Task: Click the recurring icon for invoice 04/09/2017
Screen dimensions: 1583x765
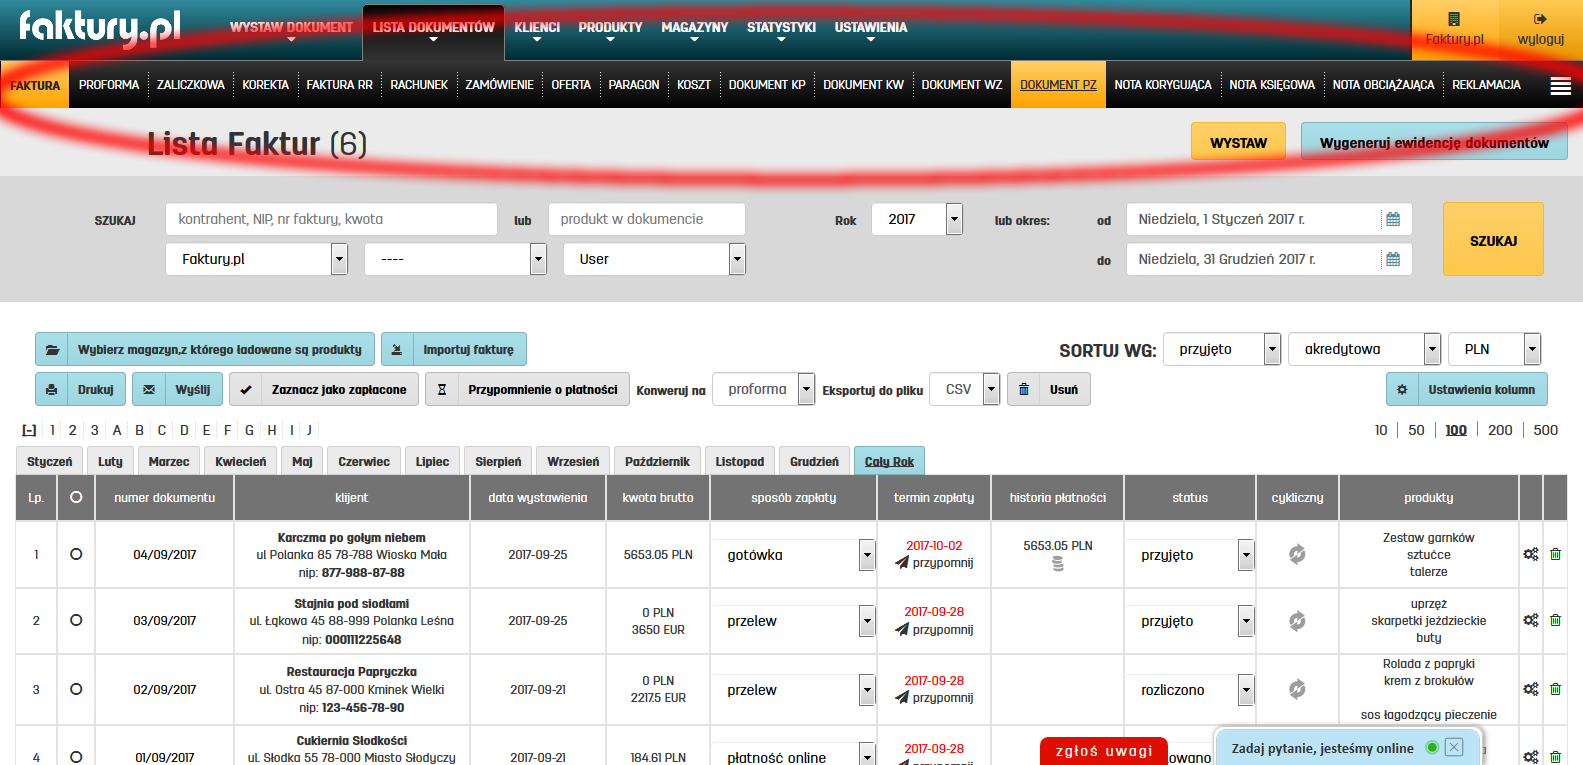Action: (1297, 554)
